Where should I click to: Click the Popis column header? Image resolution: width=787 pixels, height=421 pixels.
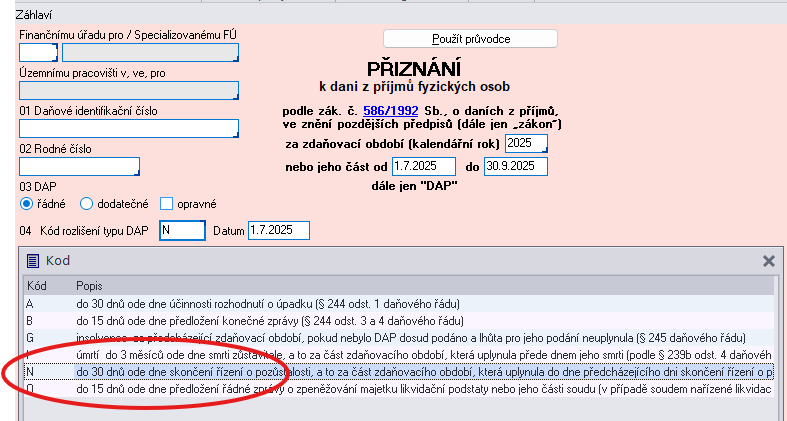88,286
